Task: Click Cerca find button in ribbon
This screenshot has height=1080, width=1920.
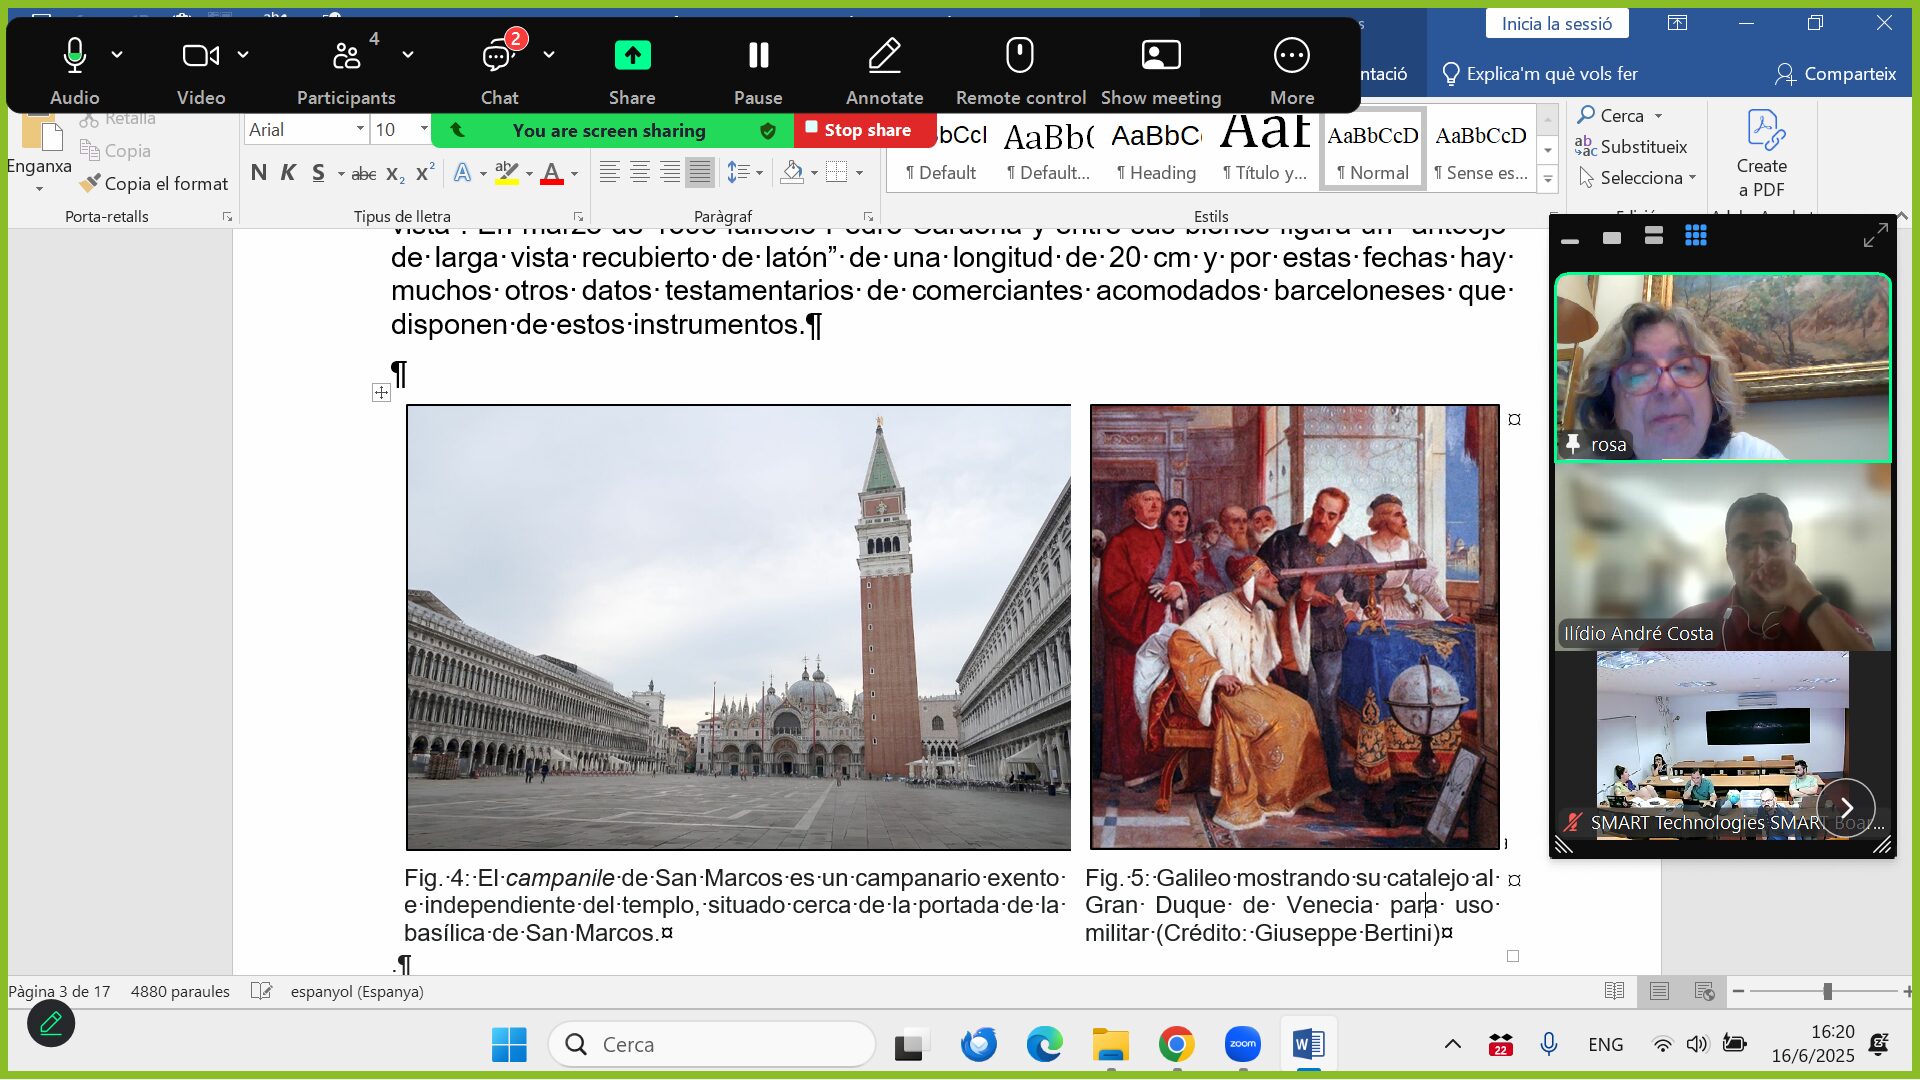Action: point(1610,116)
